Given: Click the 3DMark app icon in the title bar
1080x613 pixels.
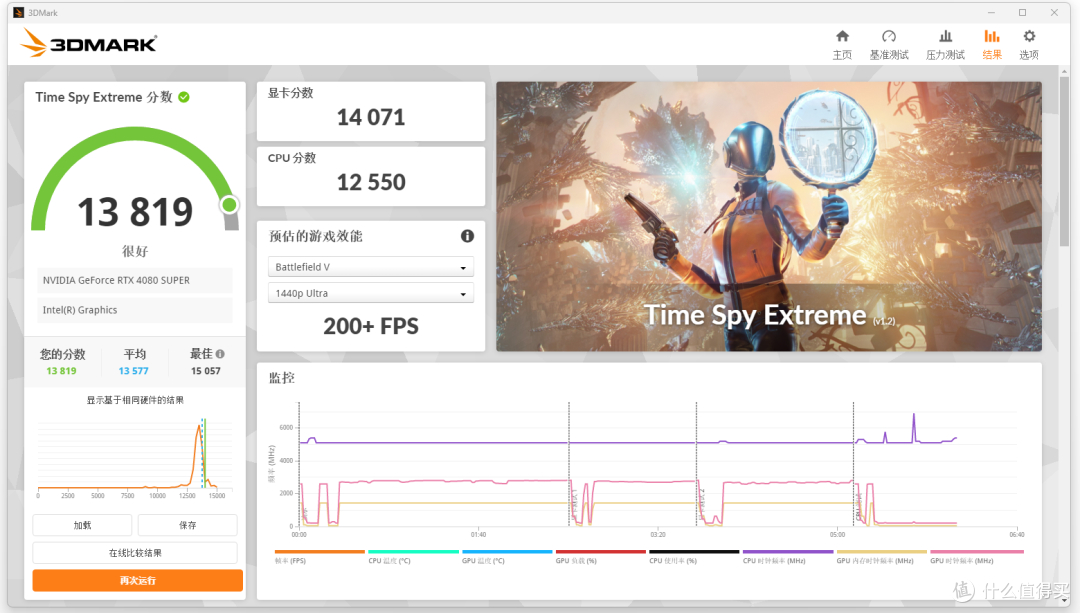Looking at the screenshot, I should pyautogui.click(x=19, y=12).
